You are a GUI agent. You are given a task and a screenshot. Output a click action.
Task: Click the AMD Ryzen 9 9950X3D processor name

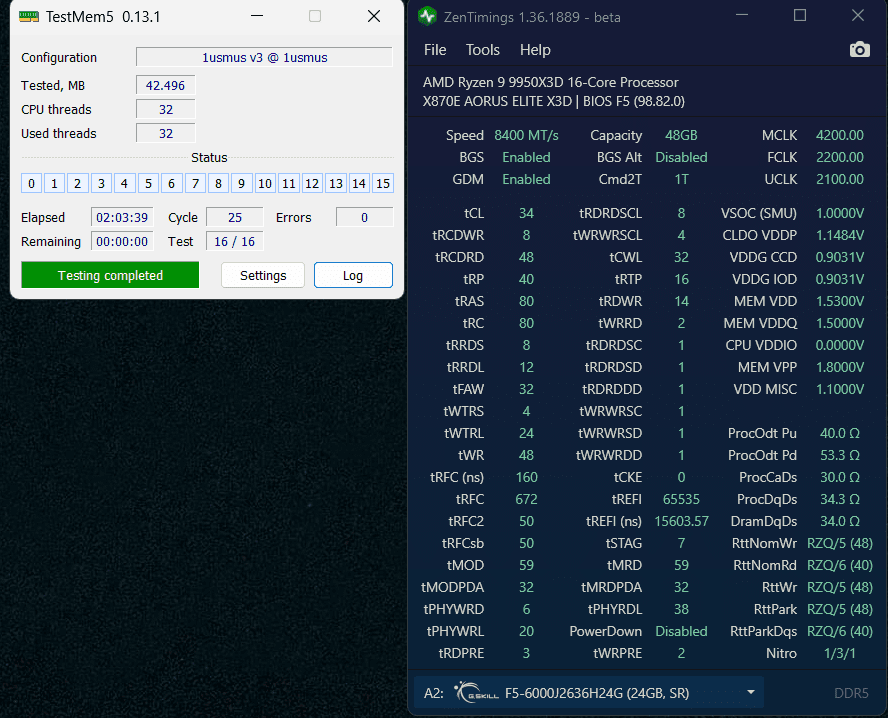pos(550,82)
